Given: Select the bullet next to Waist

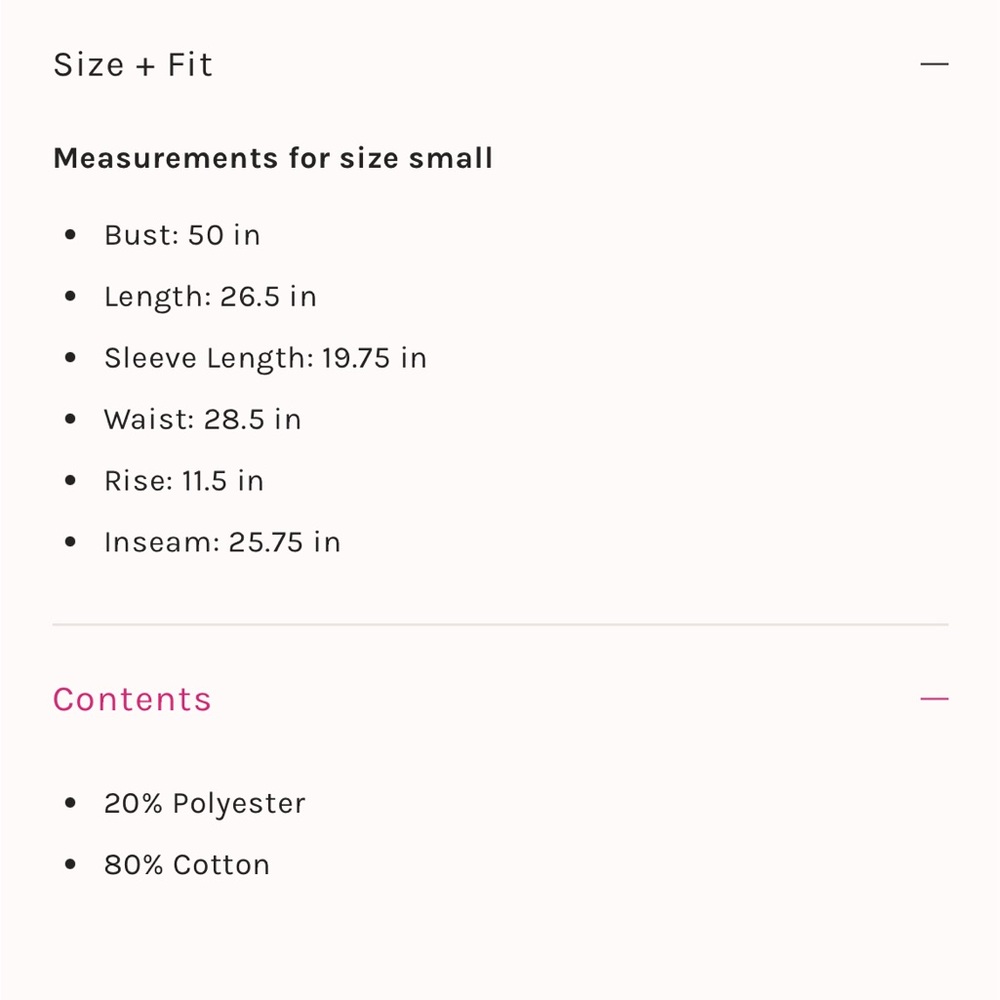Looking at the screenshot, I should pos(70,420).
